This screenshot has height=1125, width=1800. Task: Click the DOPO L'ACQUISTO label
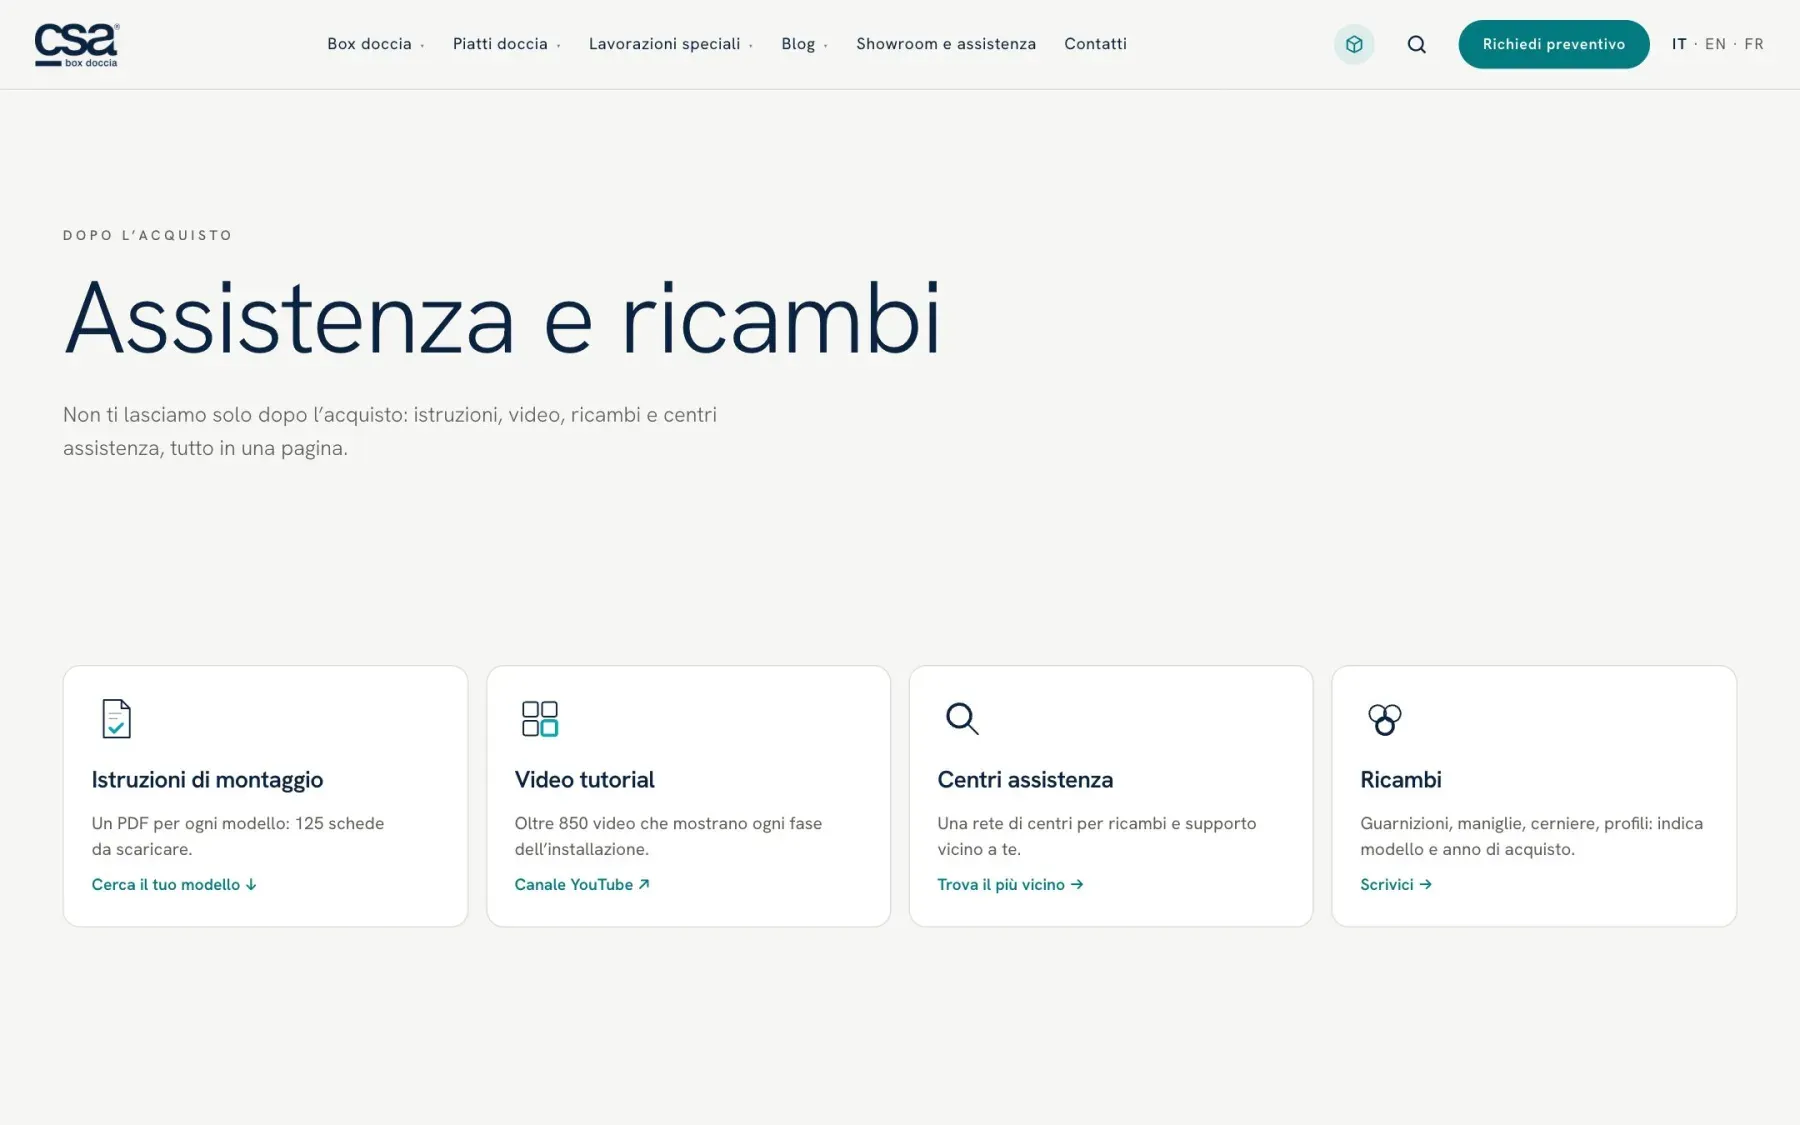tap(147, 235)
